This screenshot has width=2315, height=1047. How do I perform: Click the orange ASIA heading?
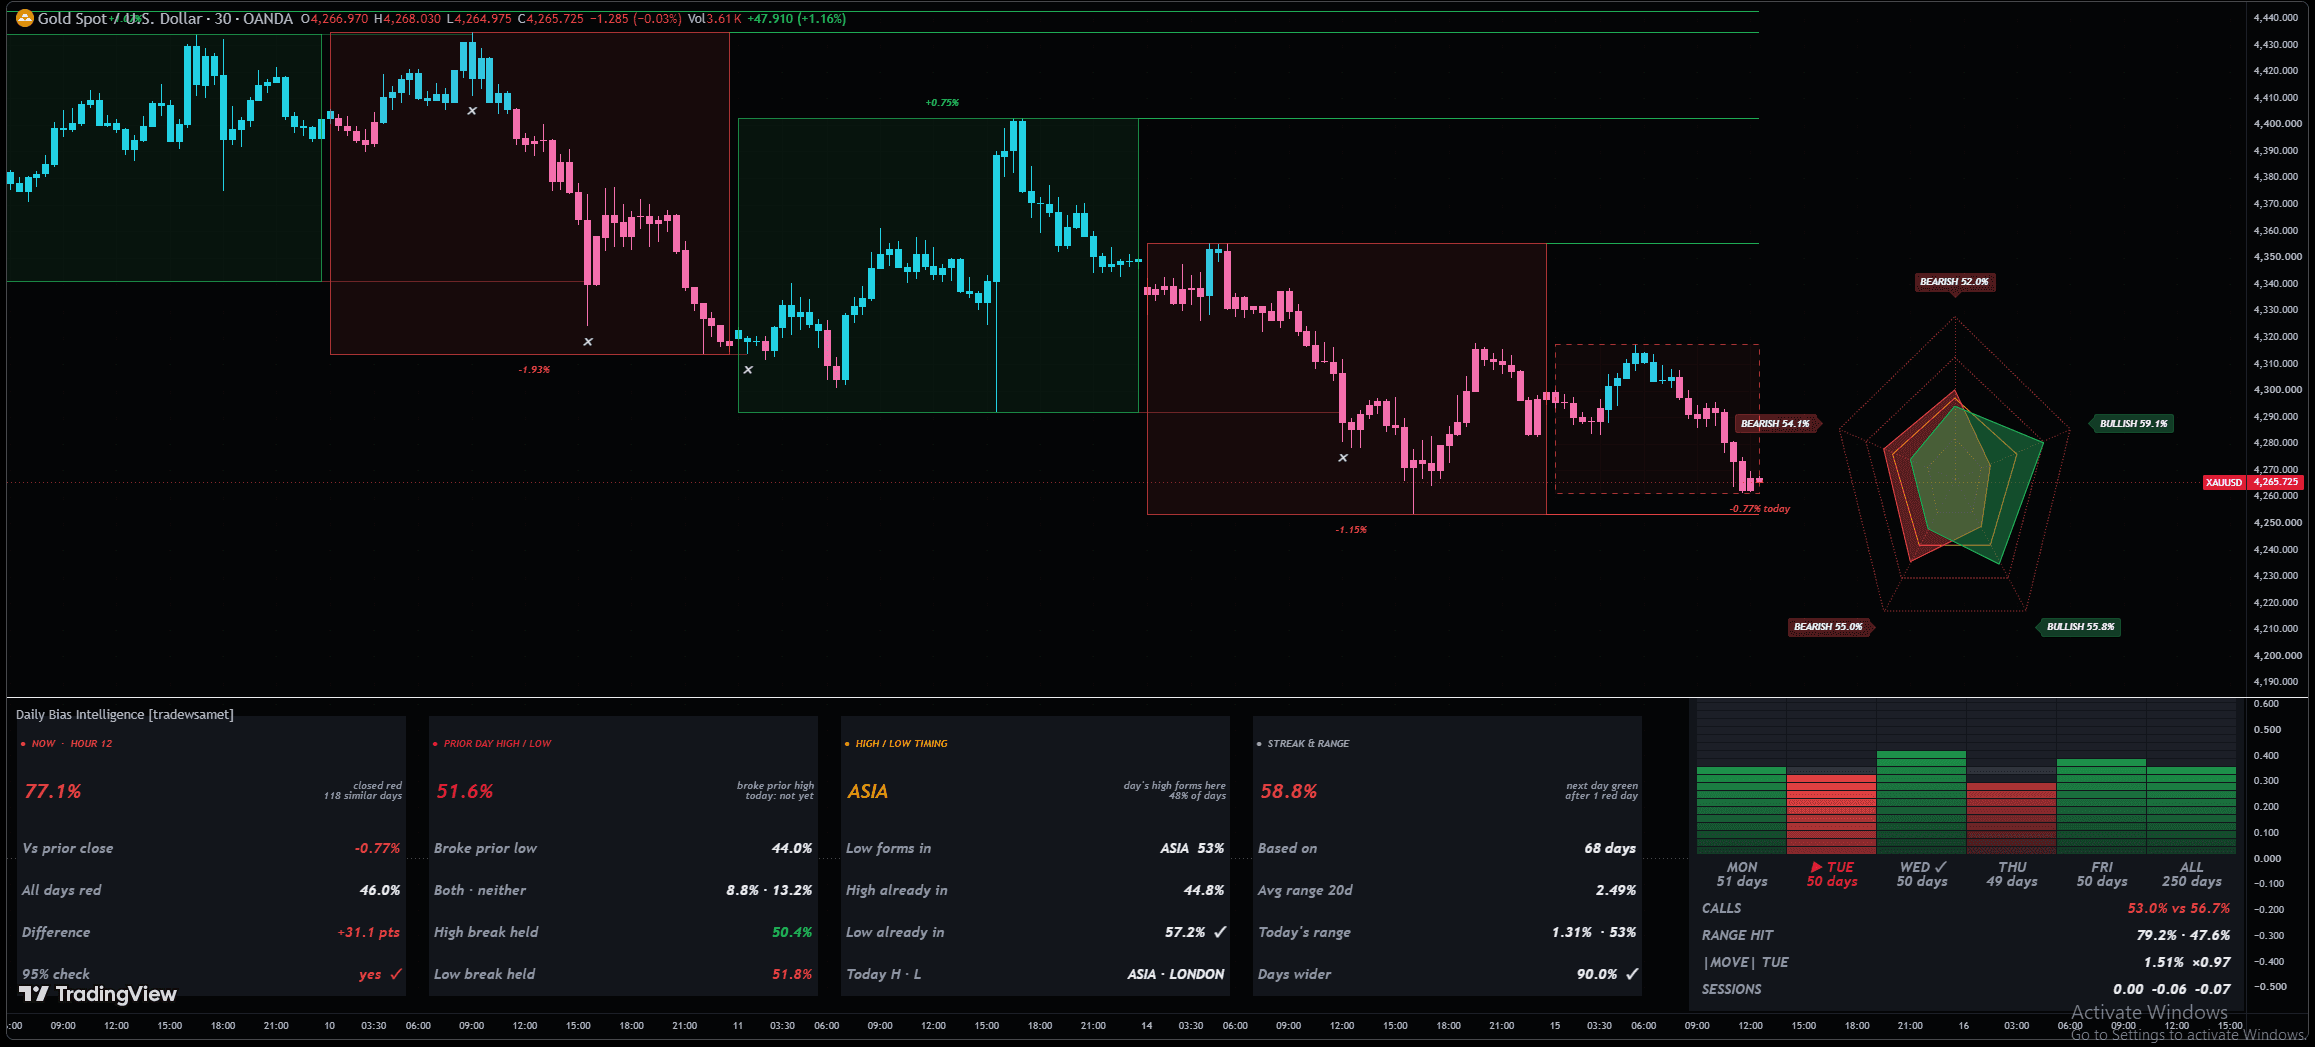868,791
